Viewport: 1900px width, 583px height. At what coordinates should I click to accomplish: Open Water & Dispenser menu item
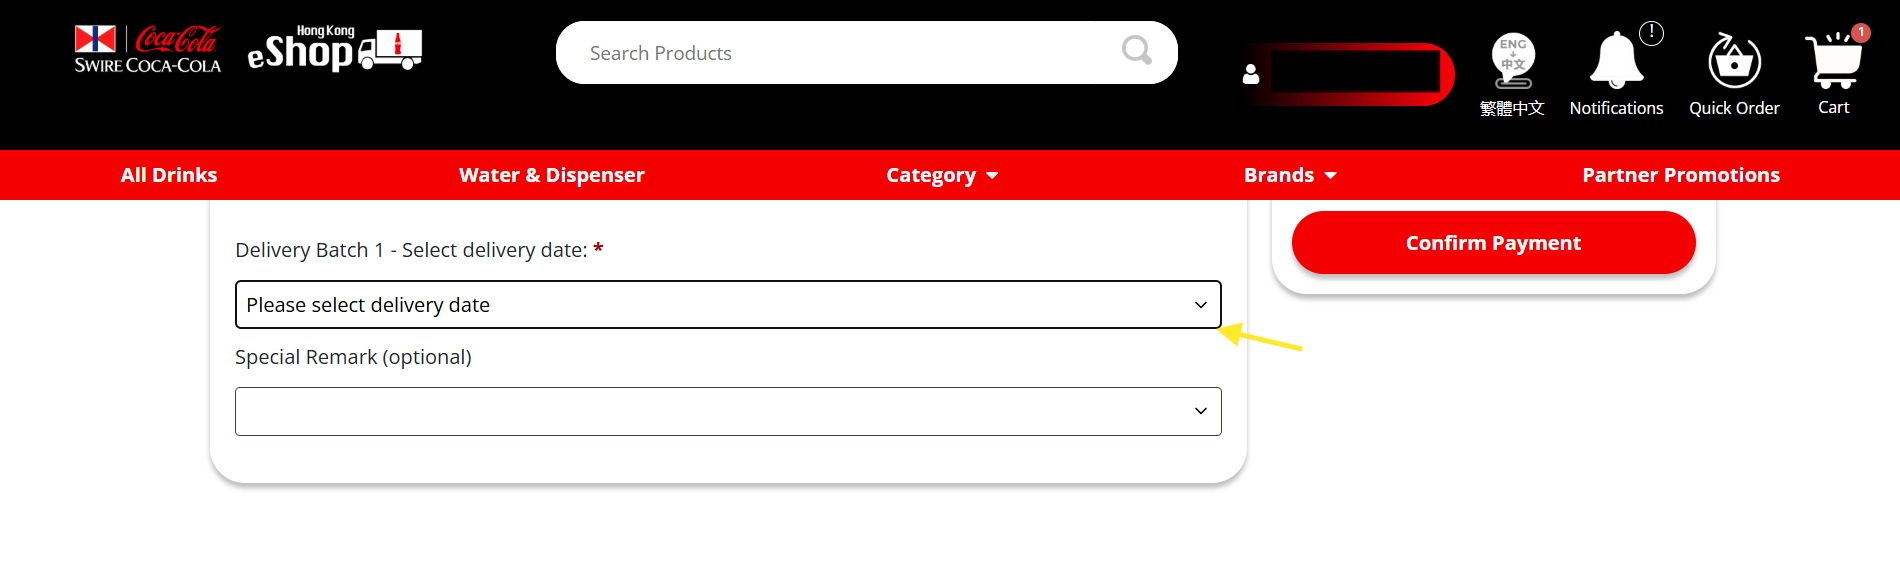pos(551,175)
